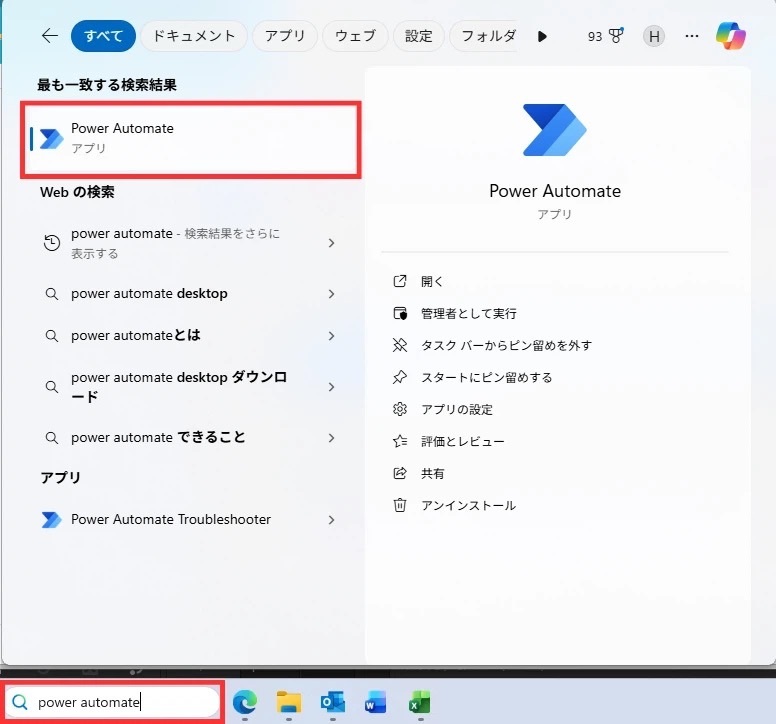The height and width of the screenshot is (724, 776).
Task: Switch to the フォルダ filter tab
Action: [x=484, y=36]
